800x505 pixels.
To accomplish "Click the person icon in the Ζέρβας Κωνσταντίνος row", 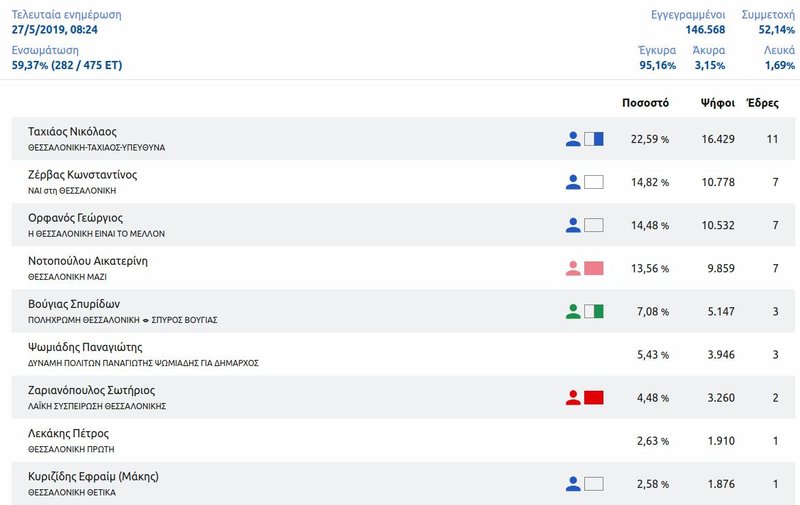I will click(x=573, y=182).
